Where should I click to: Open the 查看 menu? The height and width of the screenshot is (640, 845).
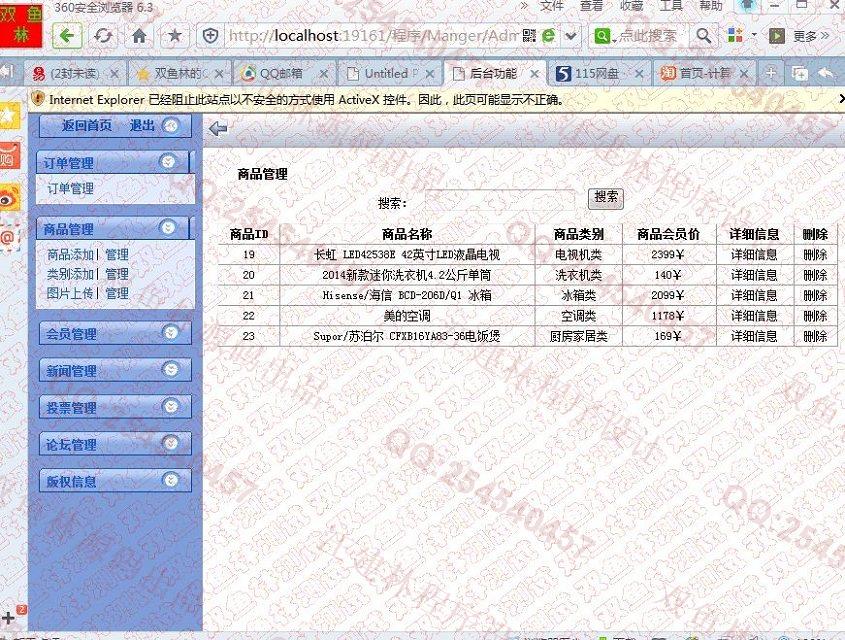click(x=592, y=6)
